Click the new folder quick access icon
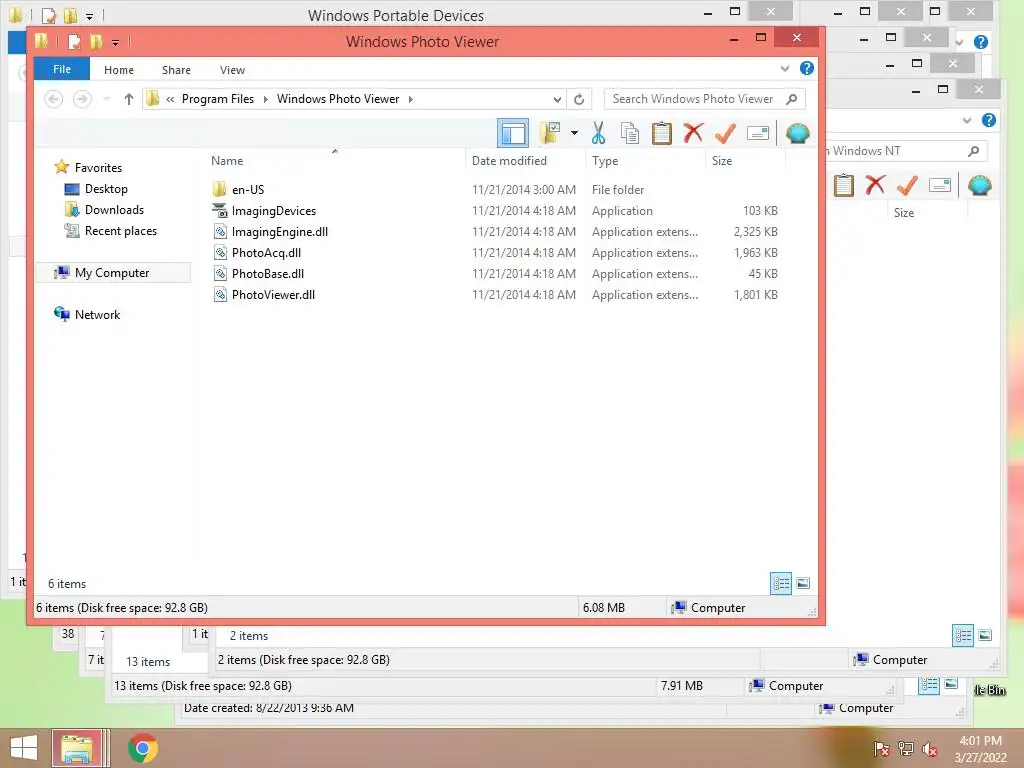 click(96, 42)
